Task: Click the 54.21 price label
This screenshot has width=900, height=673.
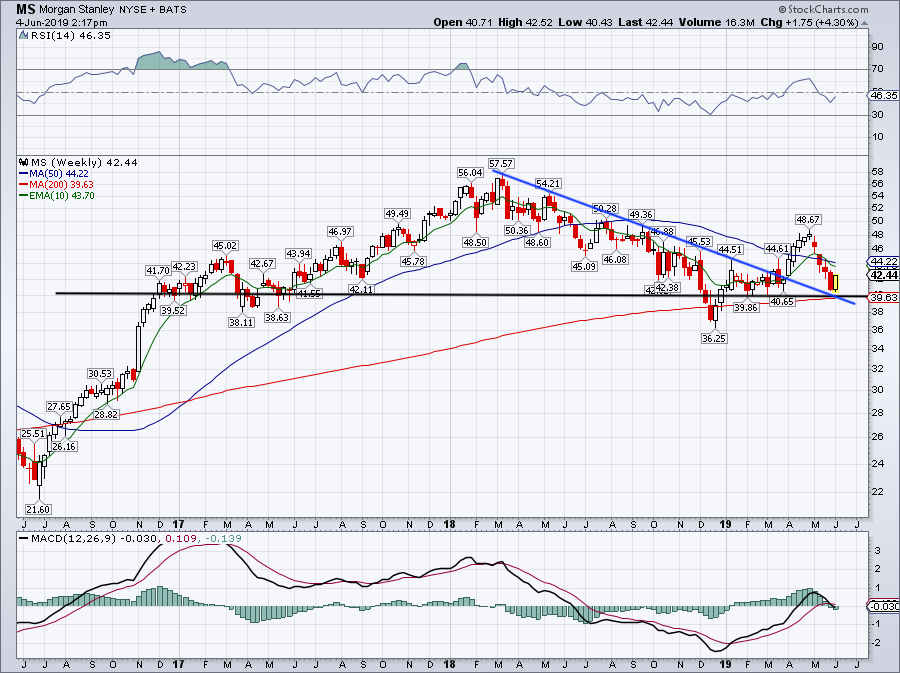Action: (548, 184)
